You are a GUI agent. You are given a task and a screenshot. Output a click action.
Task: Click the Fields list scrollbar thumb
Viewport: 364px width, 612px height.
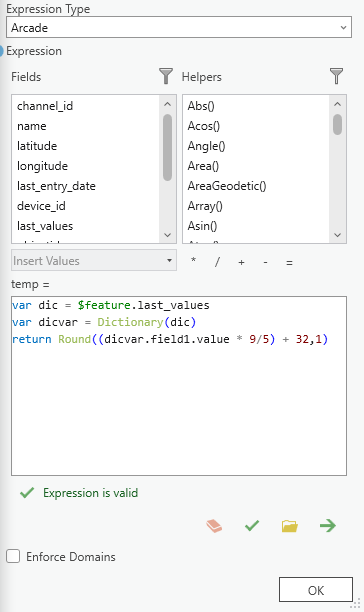tap(167, 148)
